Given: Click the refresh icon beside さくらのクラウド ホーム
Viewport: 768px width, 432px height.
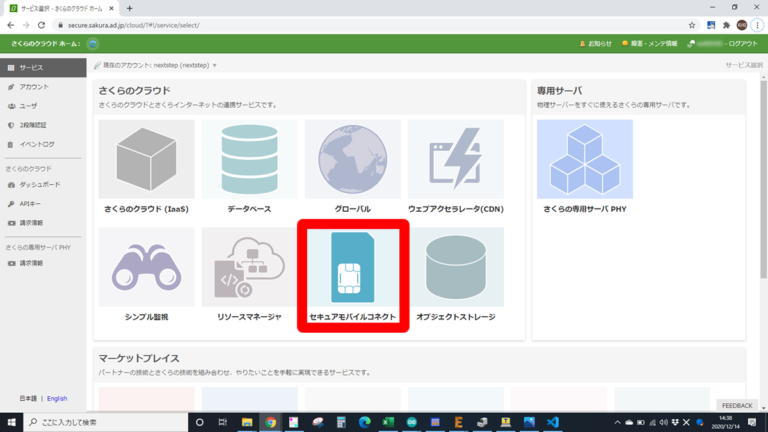Looking at the screenshot, I should (93, 44).
